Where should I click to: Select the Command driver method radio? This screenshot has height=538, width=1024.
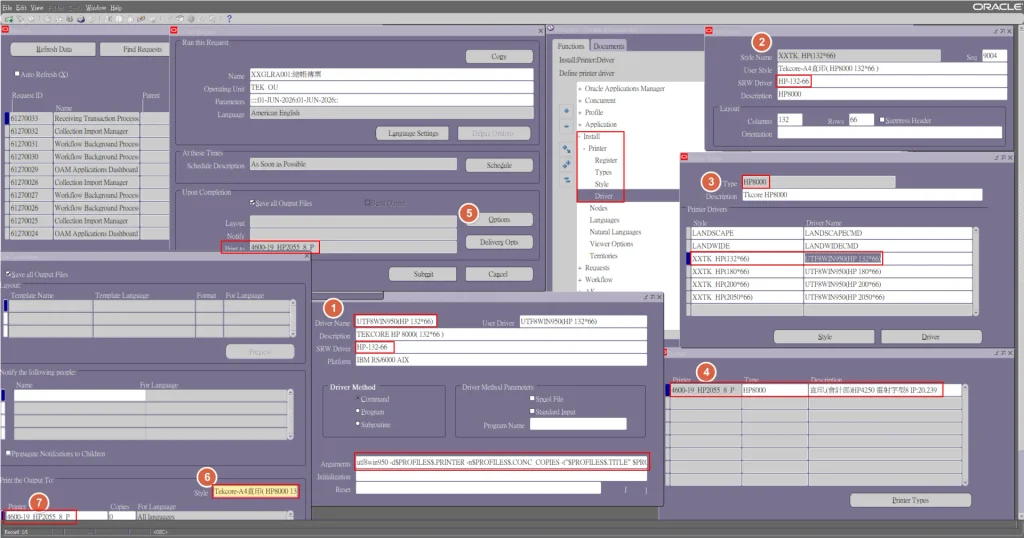[x=358, y=398]
